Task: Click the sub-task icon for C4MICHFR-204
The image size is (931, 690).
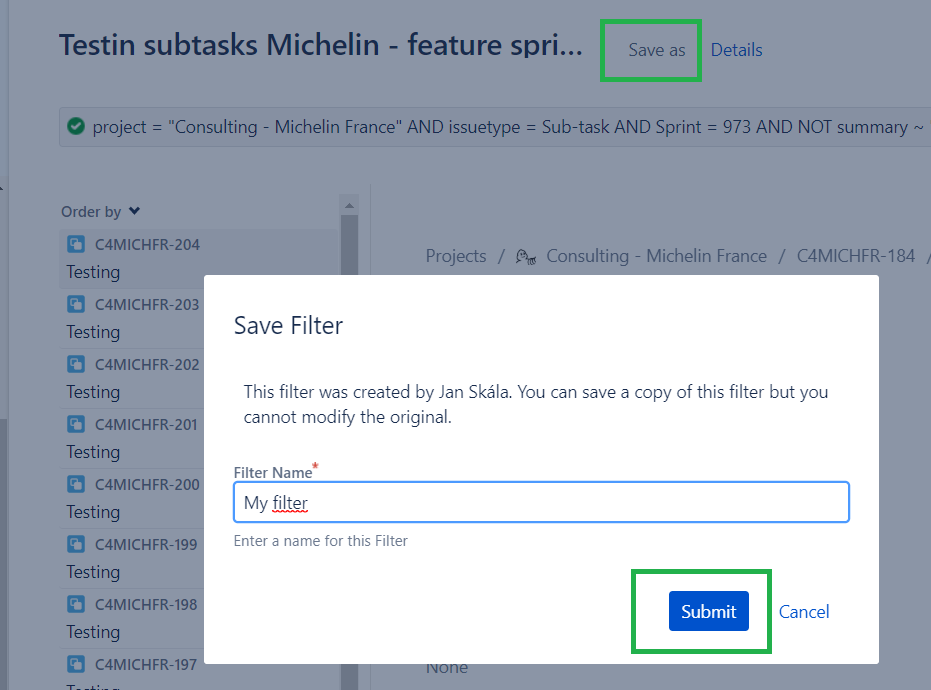Action: (75, 244)
